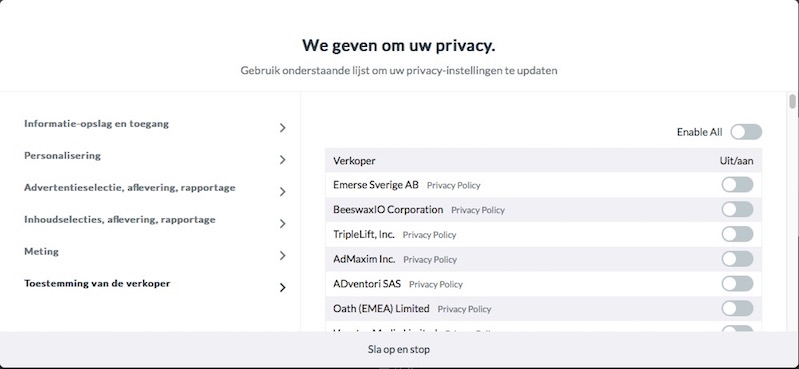Enable the Oath (EMEA) Limited toggle
The width and height of the screenshot is (799, 369).
pyautogui.click(x=737, y=308)
